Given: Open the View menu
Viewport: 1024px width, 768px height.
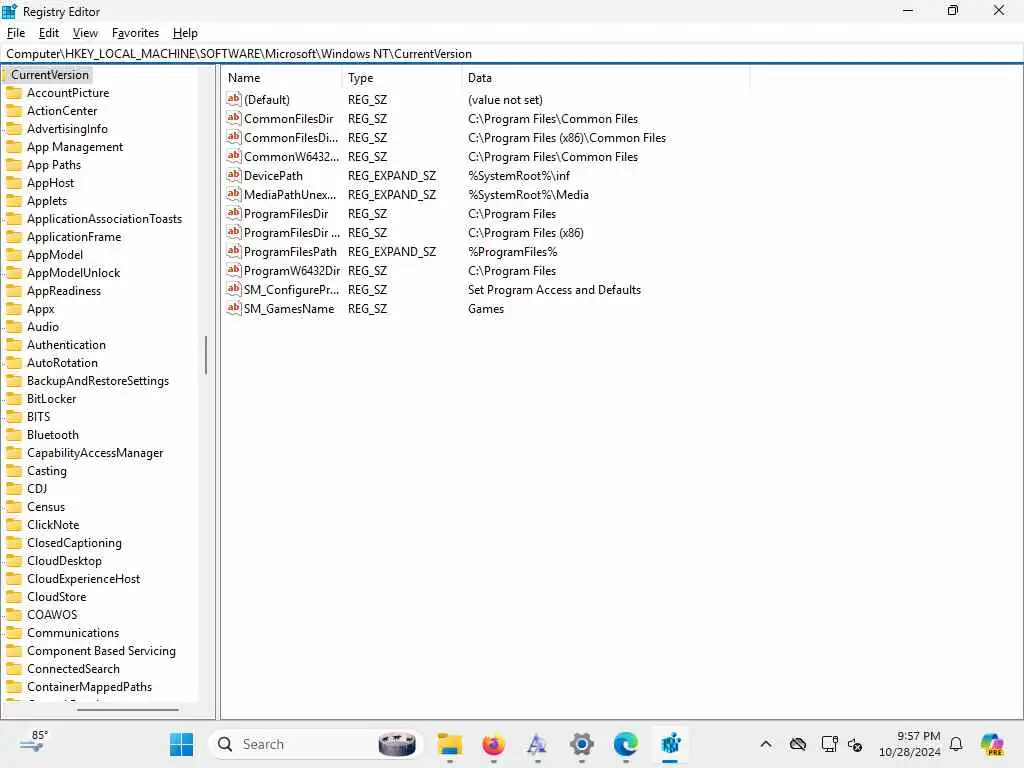Looking at the screenshot, I should click(85, 33).
